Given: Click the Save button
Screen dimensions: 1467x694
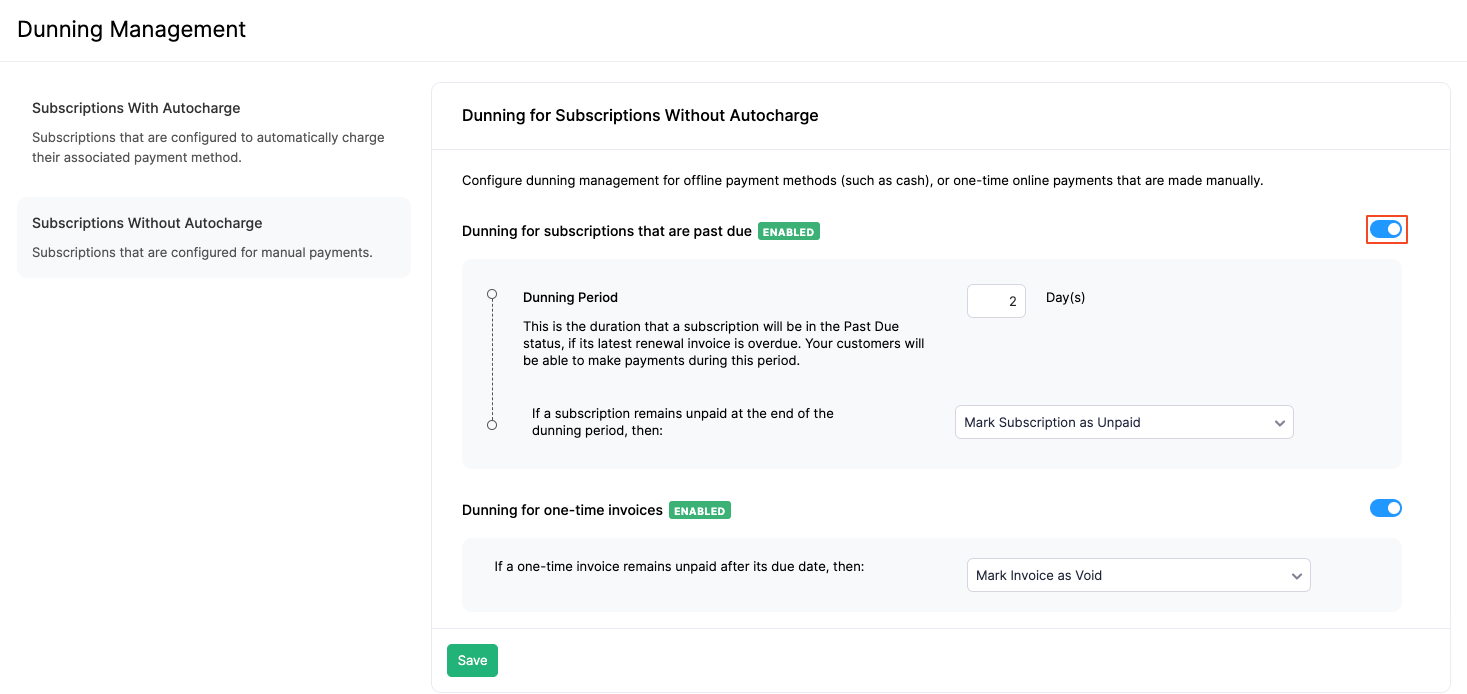Looking at the screenshot, I should [472, 660].
